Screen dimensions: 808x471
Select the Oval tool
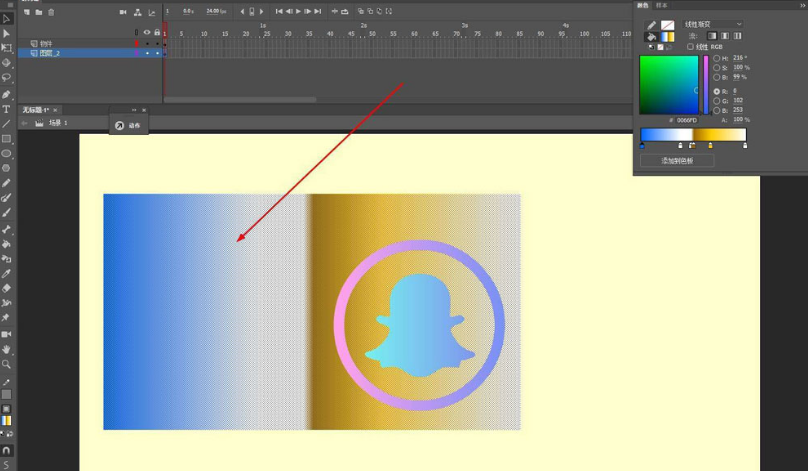6,154
